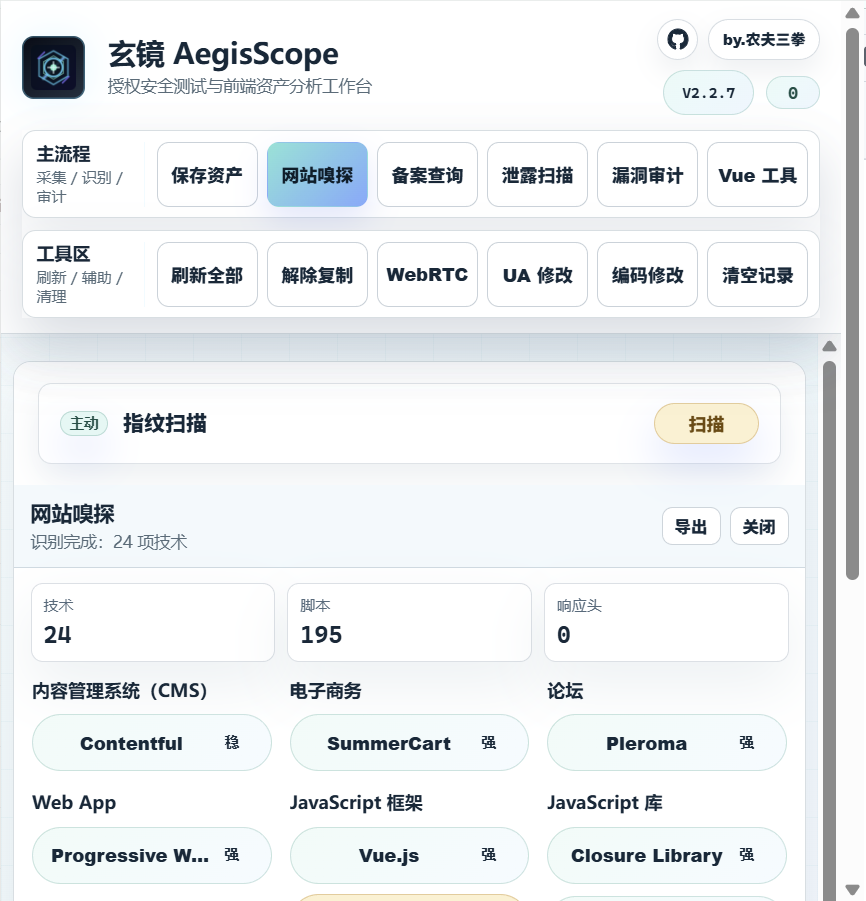Click the 脚本 195 stat card
Viewport: 866px width, 901px height.
tap(409, 622)
